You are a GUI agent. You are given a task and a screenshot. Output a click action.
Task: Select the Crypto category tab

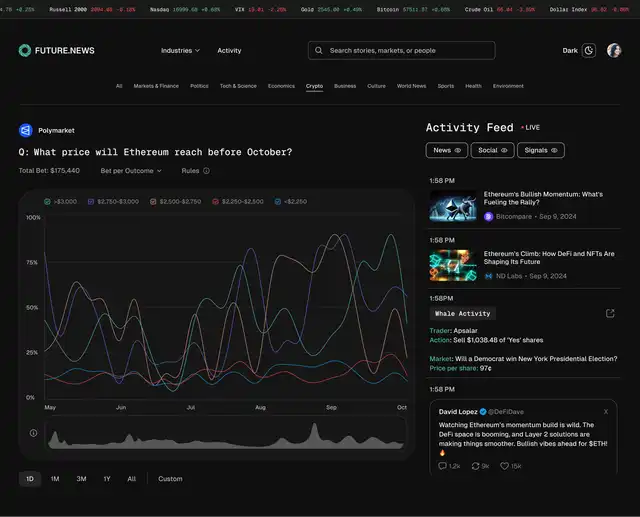click(x=314, y=86)
